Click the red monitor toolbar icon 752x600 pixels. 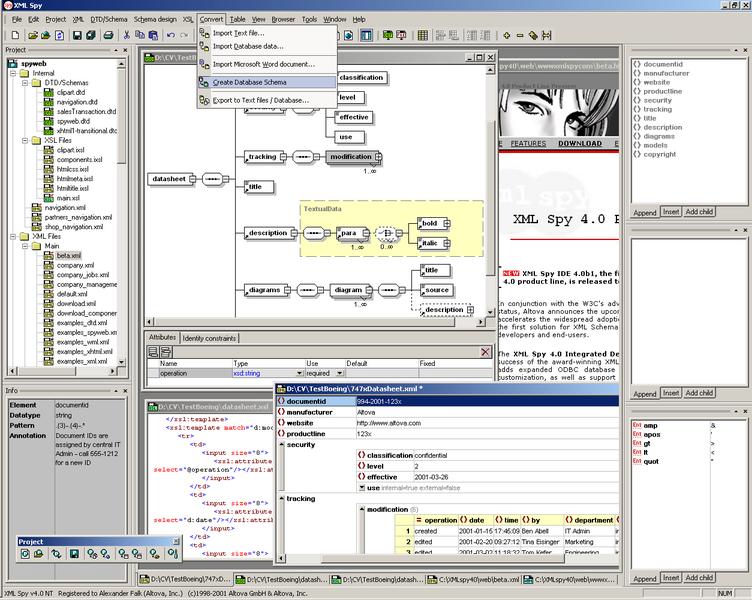(401, 35)
